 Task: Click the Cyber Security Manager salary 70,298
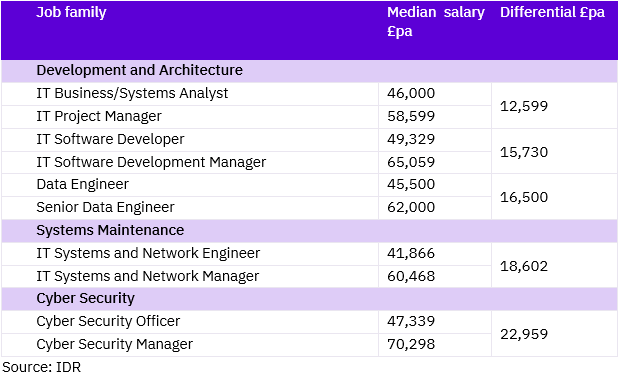coord(411,344)
